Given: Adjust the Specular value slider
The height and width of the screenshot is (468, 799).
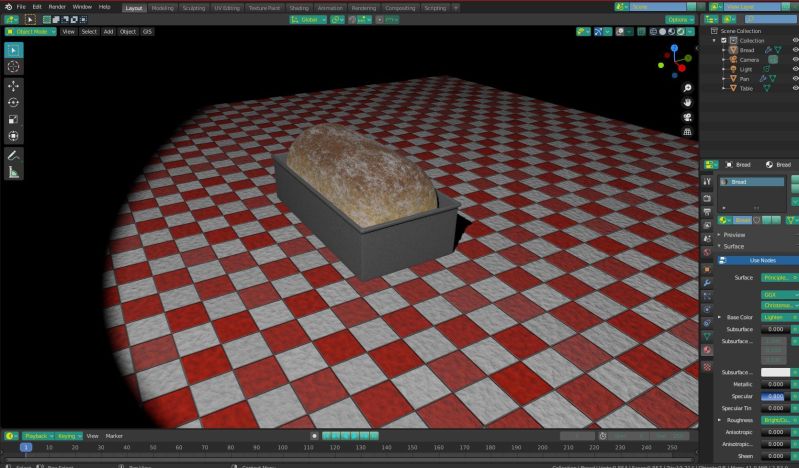Looking at the screenshot, I should point(776,396).
